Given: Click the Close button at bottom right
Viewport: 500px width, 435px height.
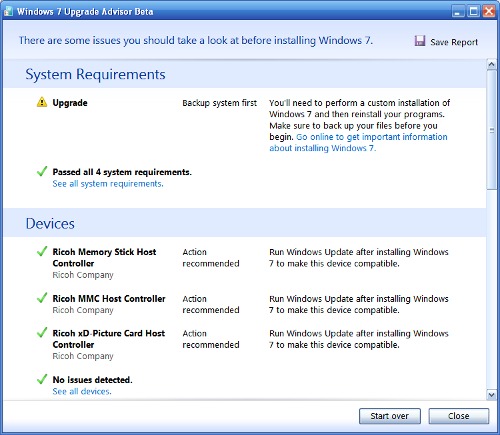Looking at the screenshot, I should 459,416.
